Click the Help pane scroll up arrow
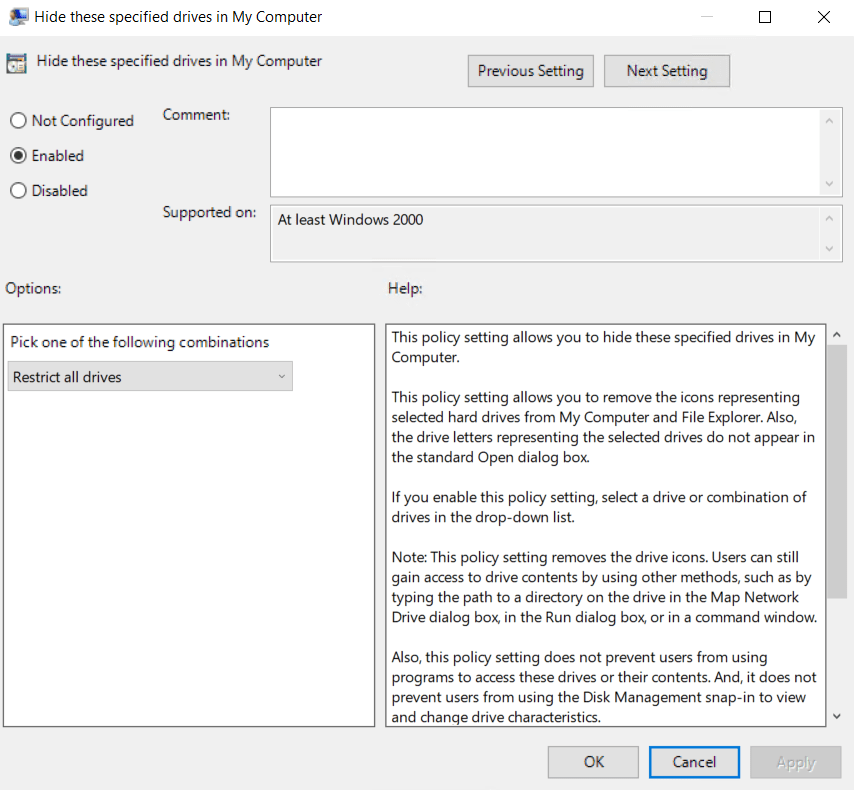 coord(836,335)
